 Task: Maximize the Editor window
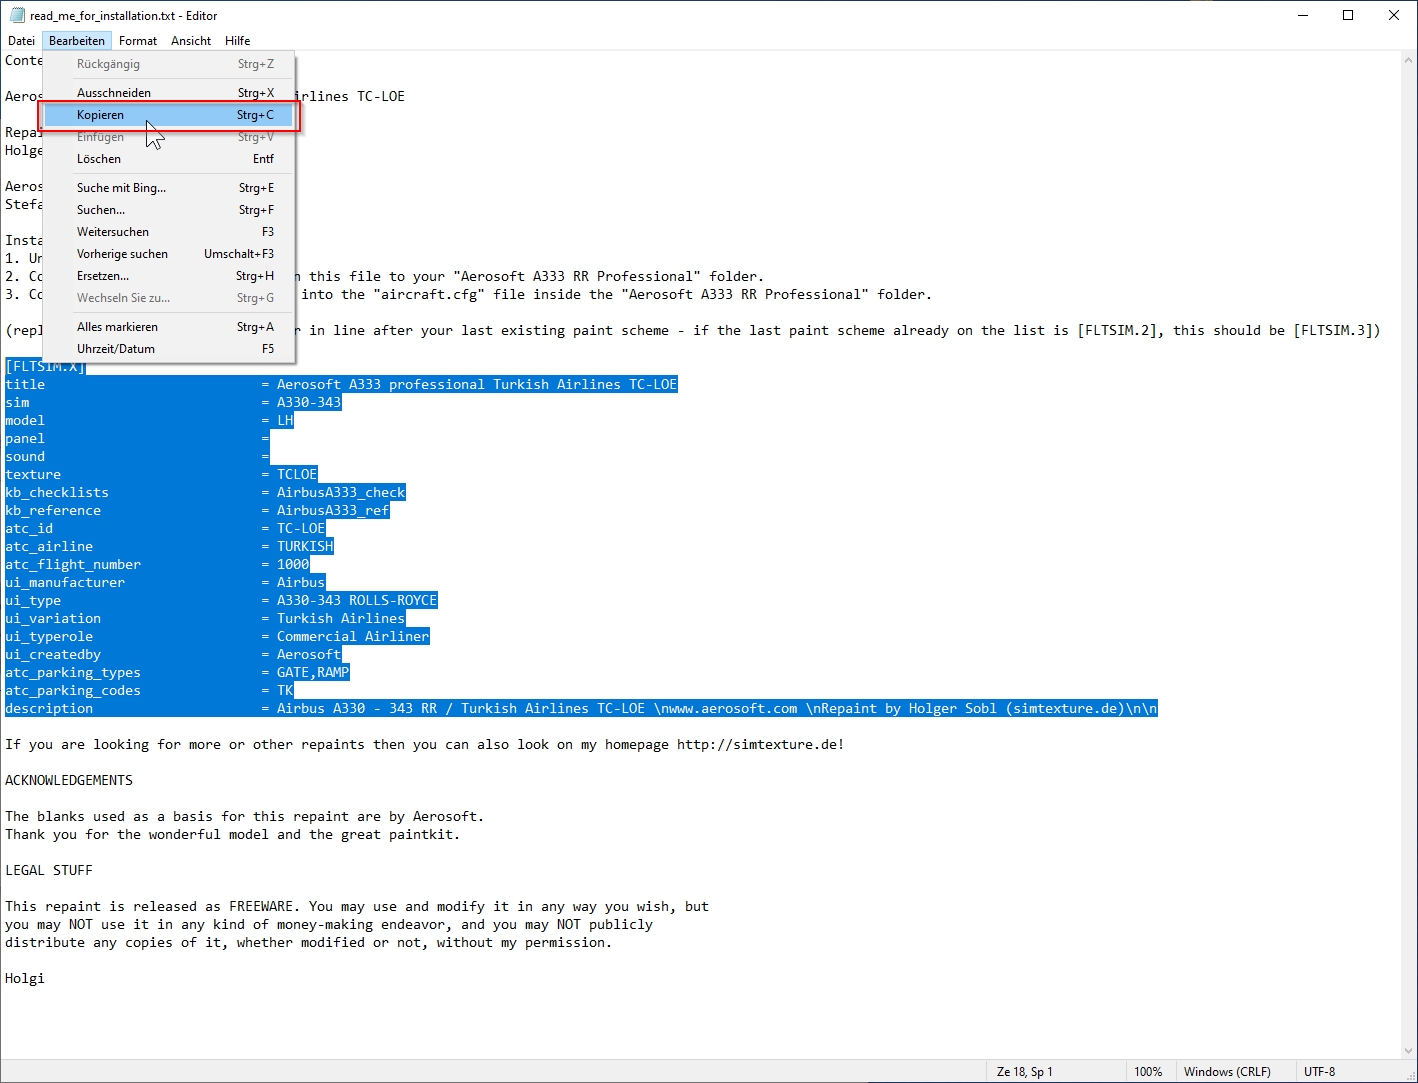tap(1348, 15)
